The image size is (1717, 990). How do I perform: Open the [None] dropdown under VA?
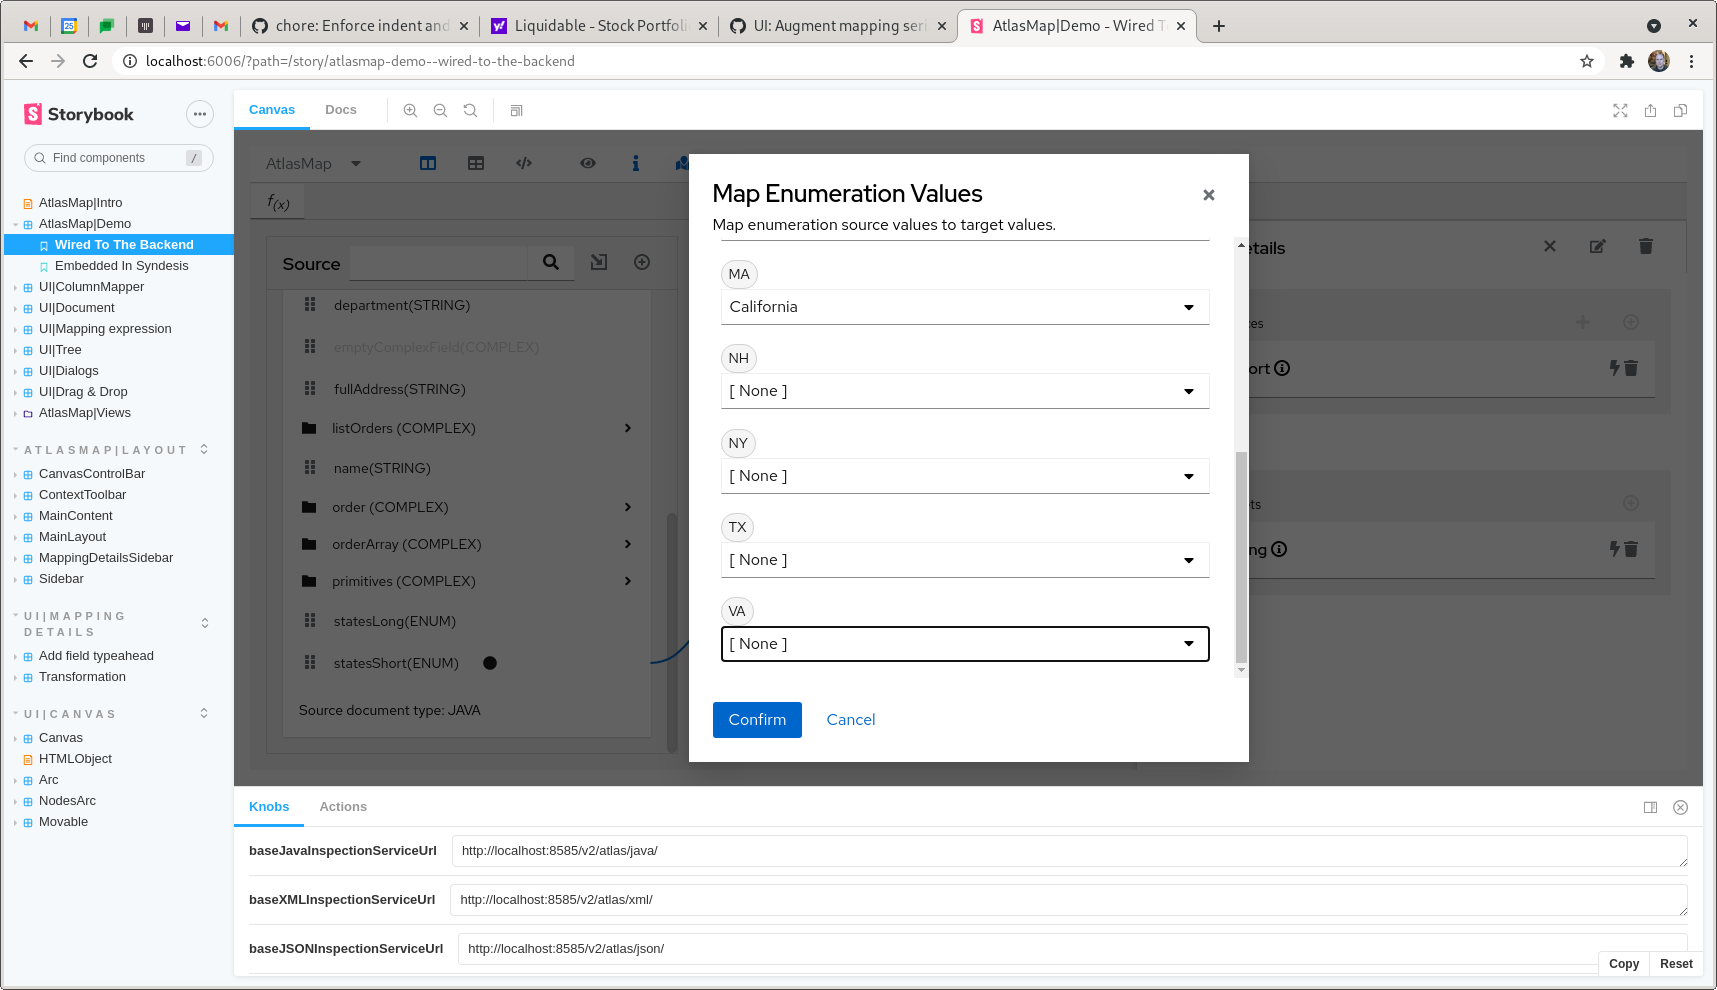click(x=963, y=643)
